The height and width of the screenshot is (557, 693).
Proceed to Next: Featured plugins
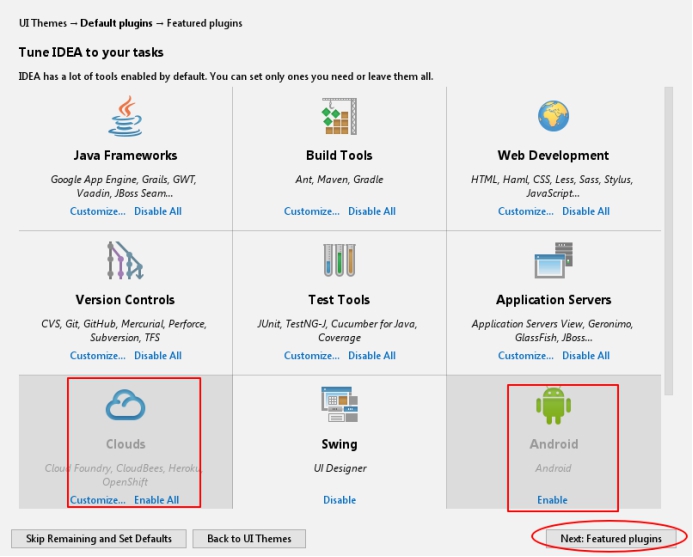pyautogui.click(x=611, y=538)
